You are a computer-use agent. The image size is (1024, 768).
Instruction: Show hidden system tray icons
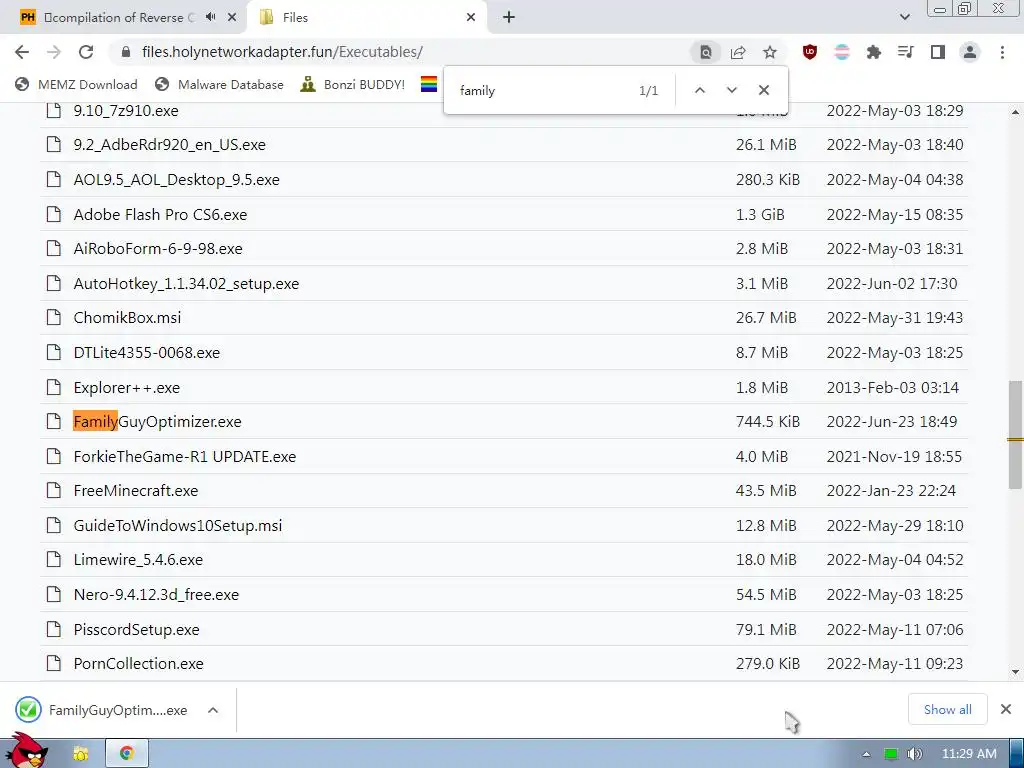coord(866,754)
